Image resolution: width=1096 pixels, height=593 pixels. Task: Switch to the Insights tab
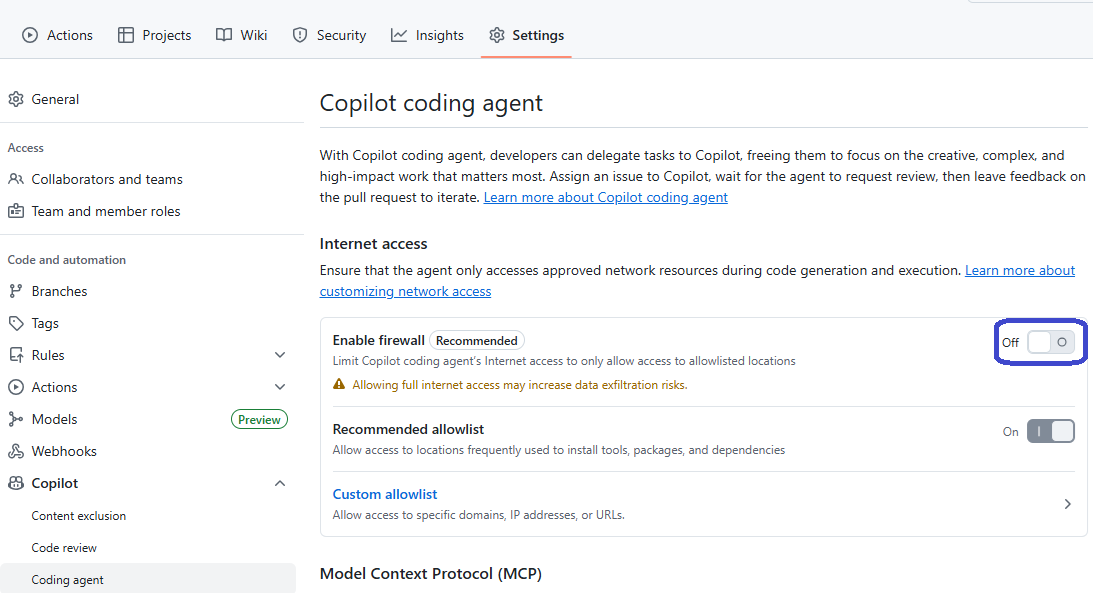tap(427, 35)
